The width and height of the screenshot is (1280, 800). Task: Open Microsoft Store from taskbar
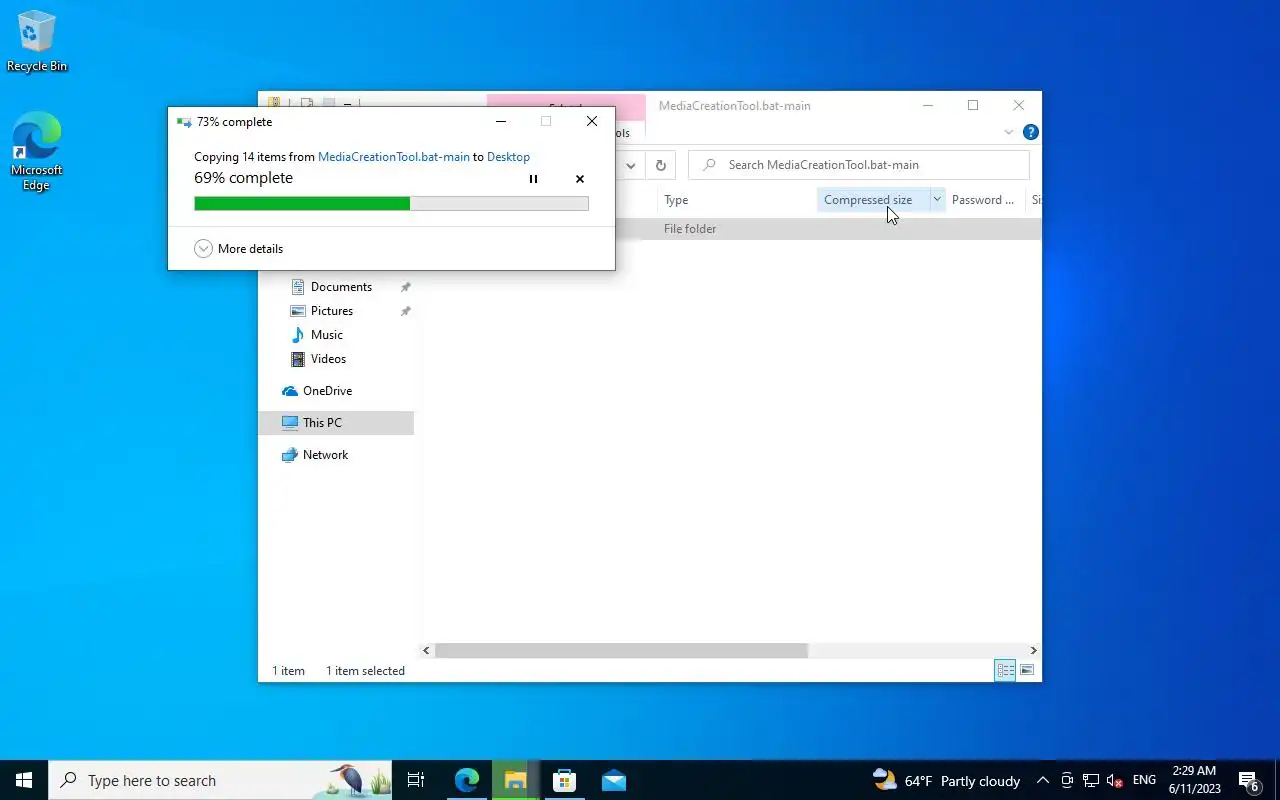[565, 780]
